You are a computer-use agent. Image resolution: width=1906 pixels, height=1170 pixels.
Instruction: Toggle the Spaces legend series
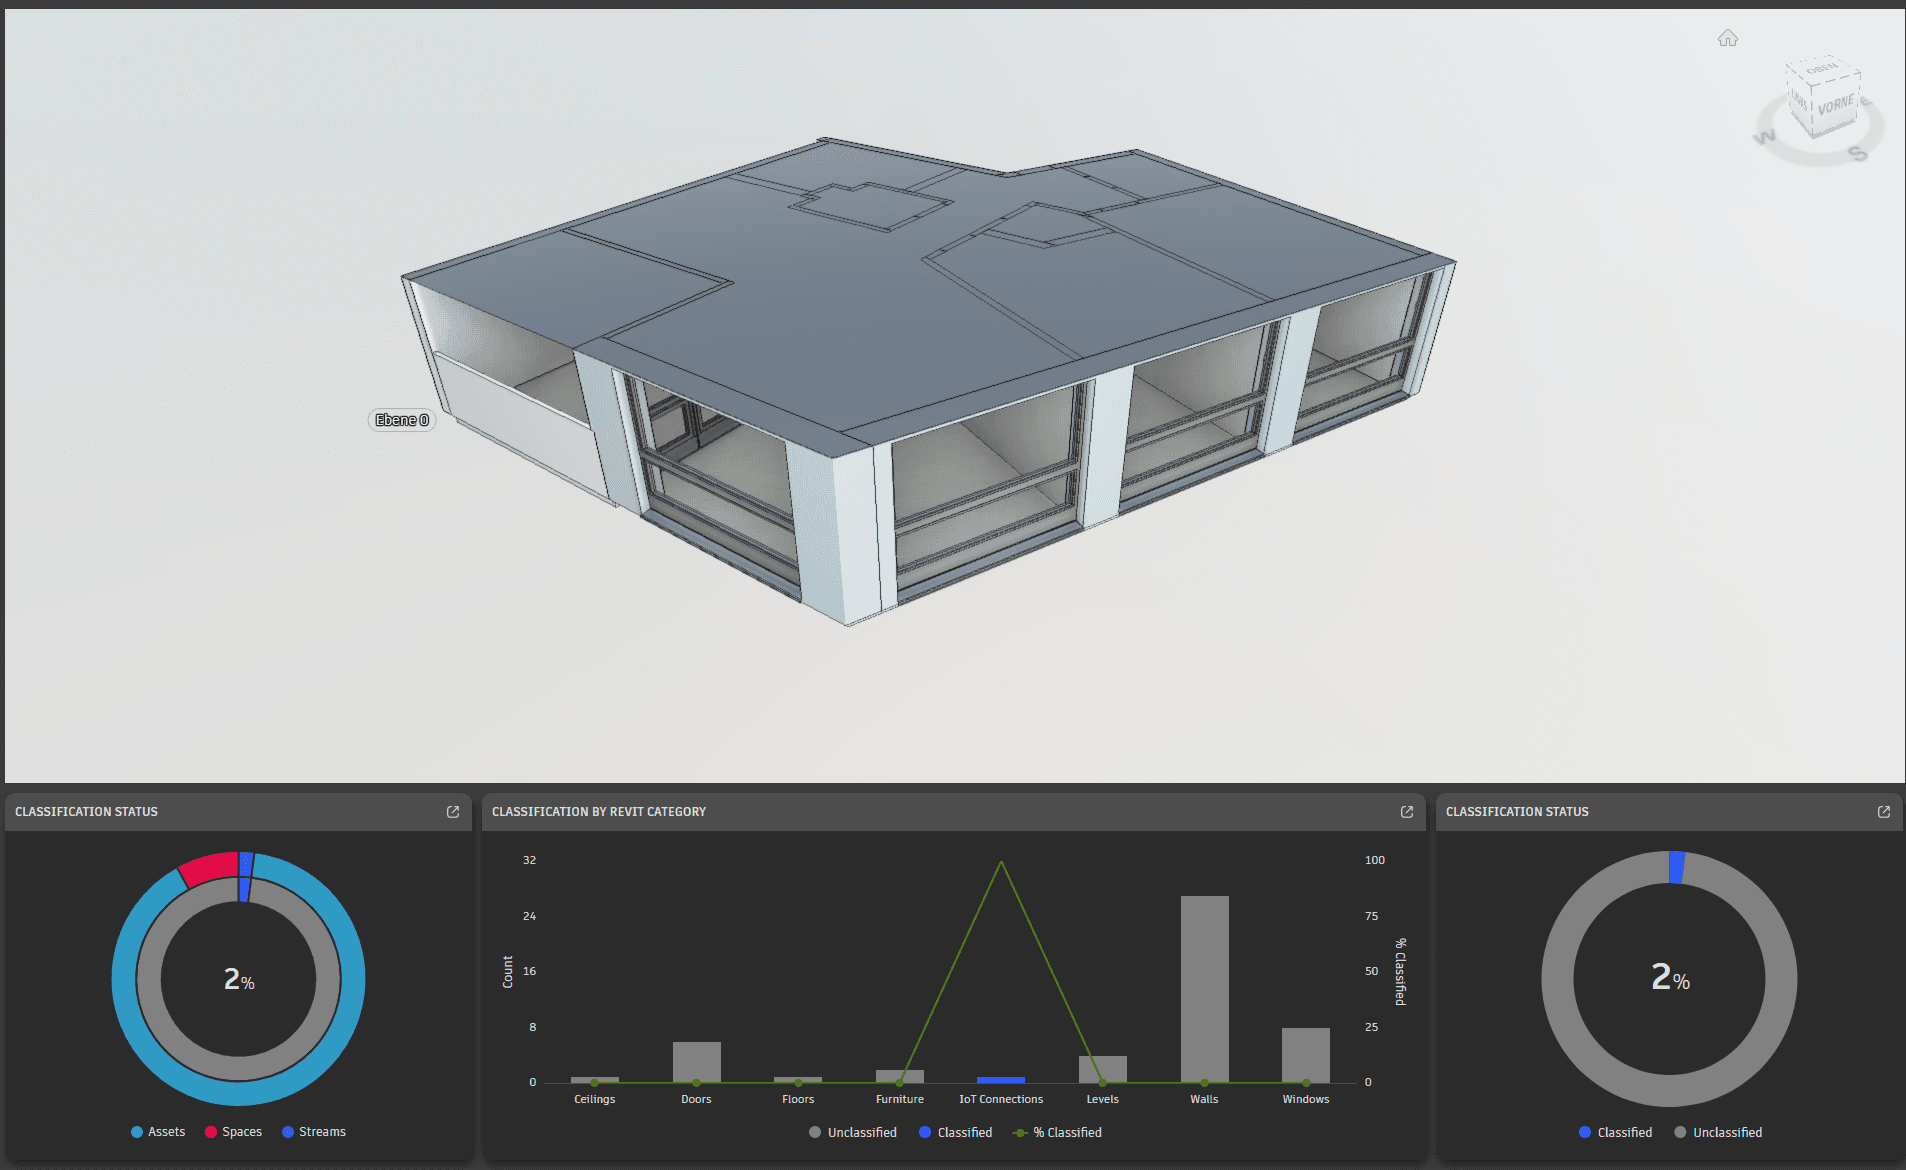(233, 1132)
